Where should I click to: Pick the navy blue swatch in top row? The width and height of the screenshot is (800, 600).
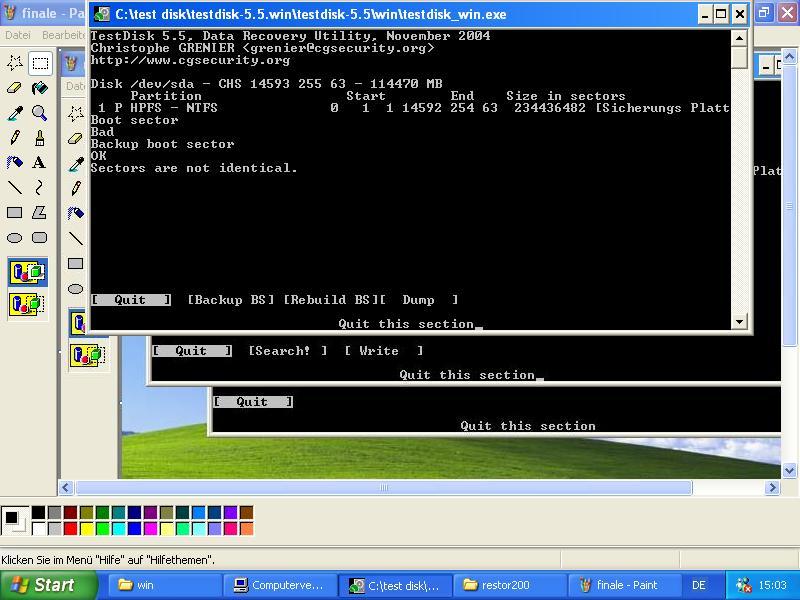coord(135,513)
